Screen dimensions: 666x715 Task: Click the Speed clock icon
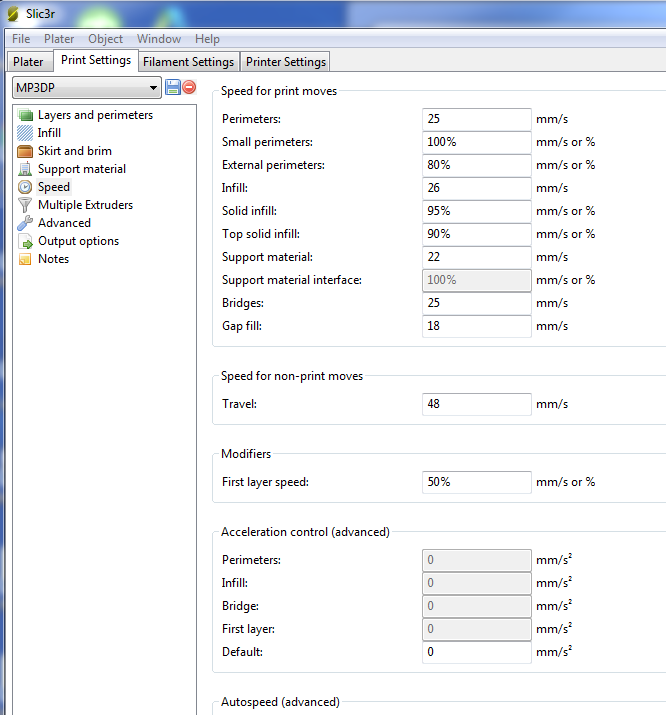(x=25, y=187)
